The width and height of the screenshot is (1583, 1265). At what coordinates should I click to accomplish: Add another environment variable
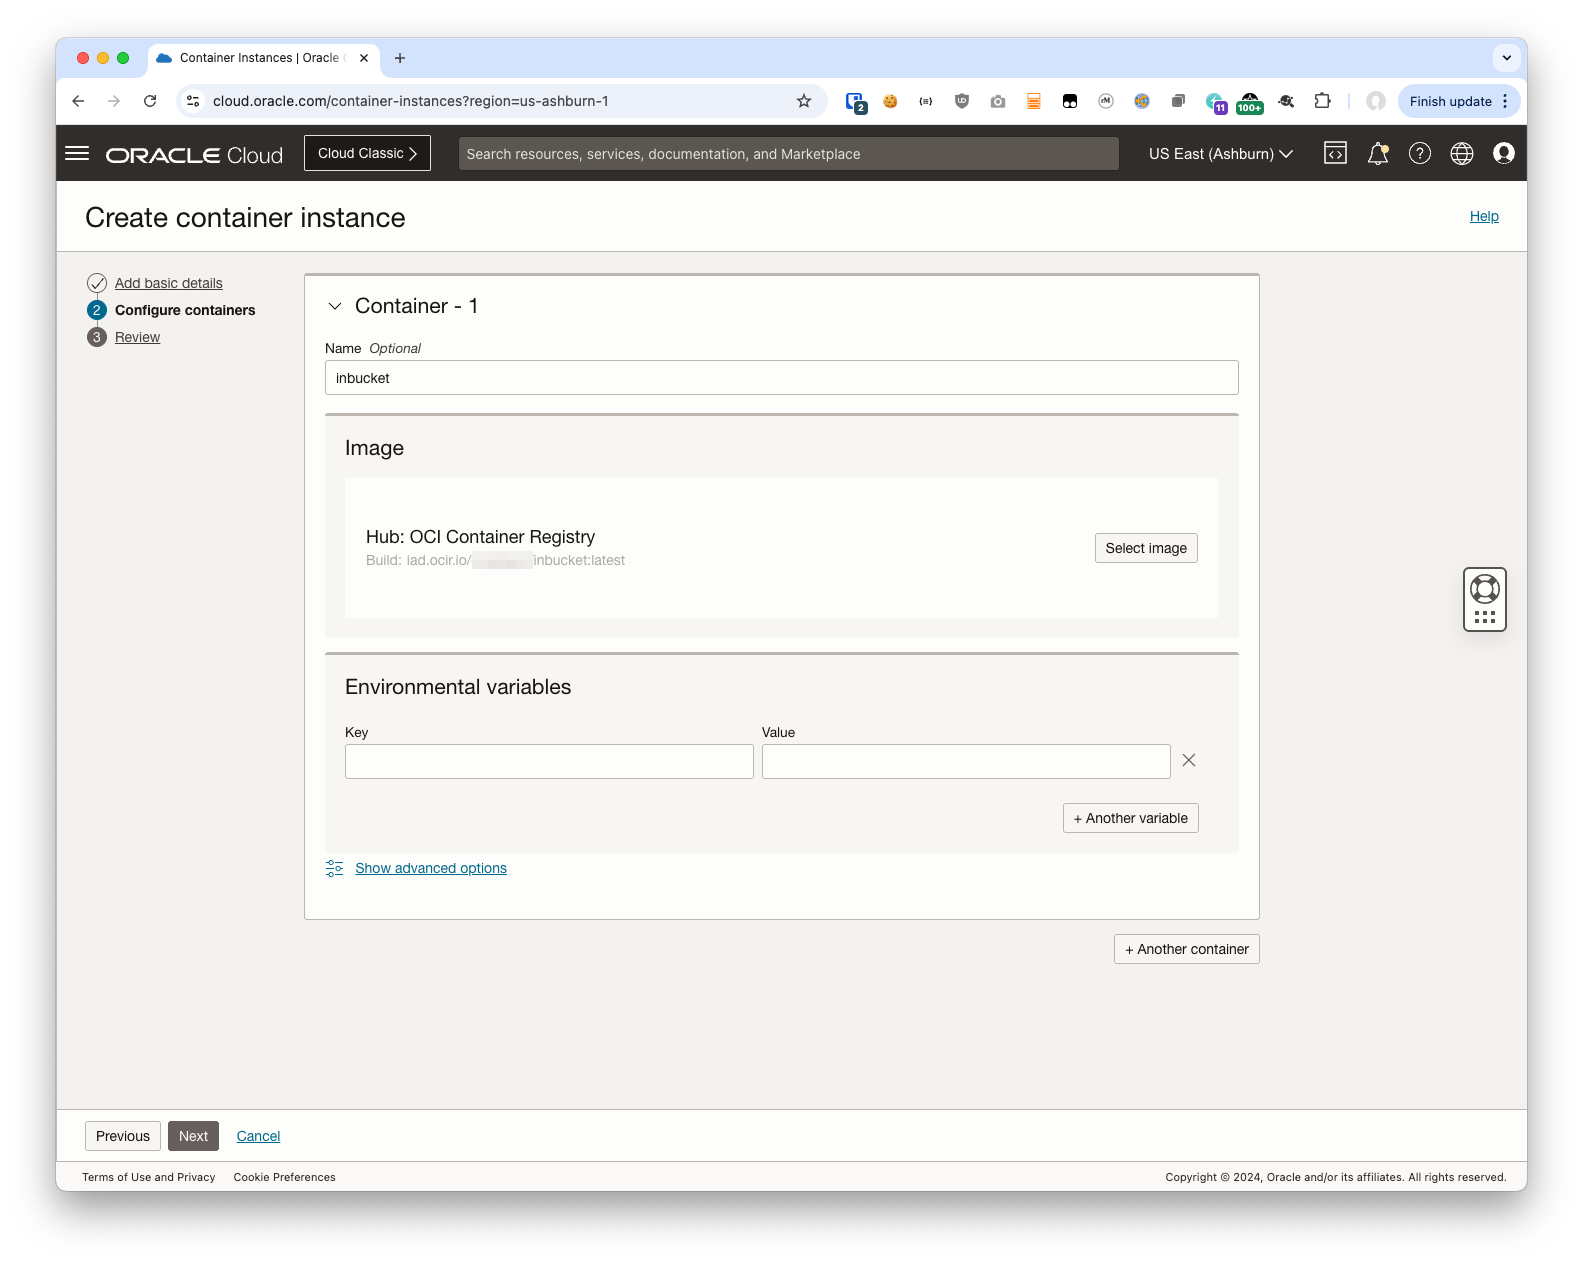click(1131, 818)
